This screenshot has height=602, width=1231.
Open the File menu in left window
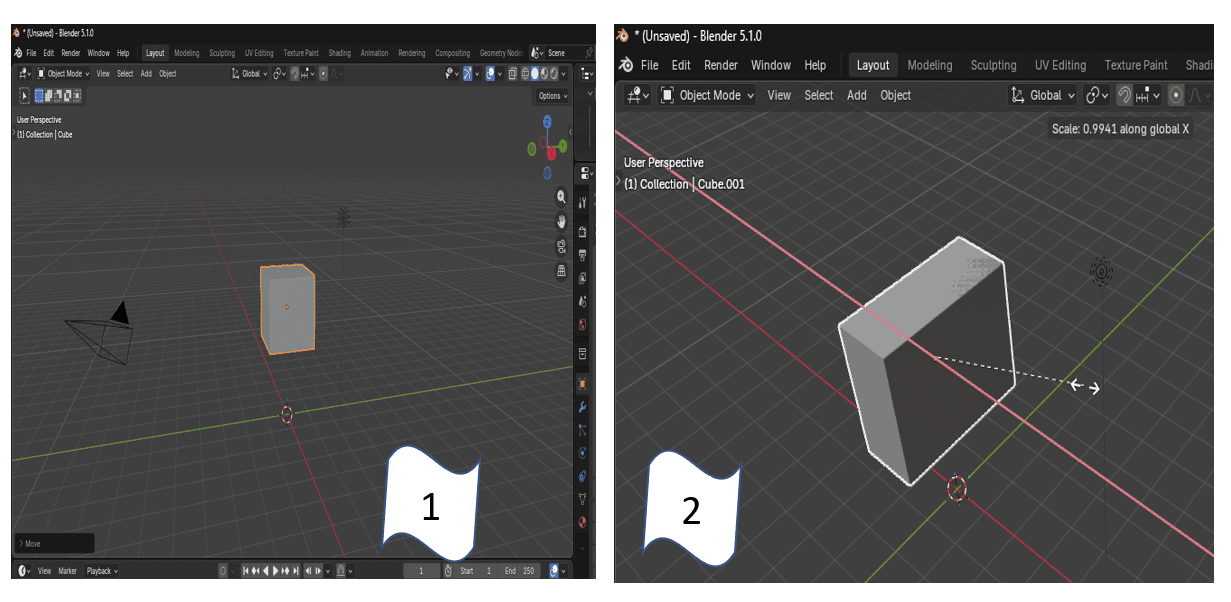point(31,53)
